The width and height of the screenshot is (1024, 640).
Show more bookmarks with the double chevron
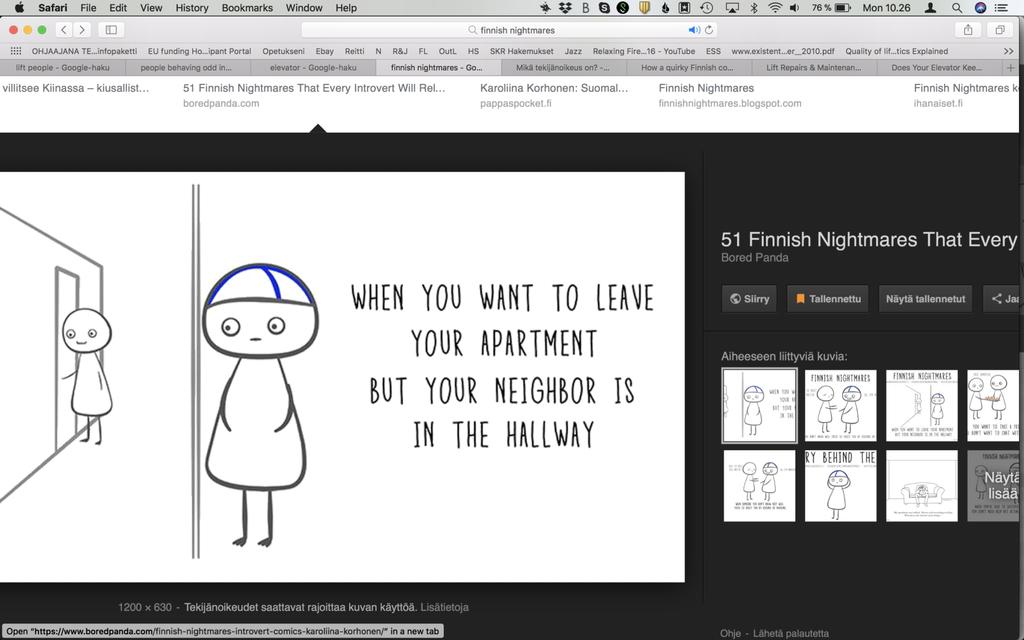pyautogui.click(x=1008, y=51)
